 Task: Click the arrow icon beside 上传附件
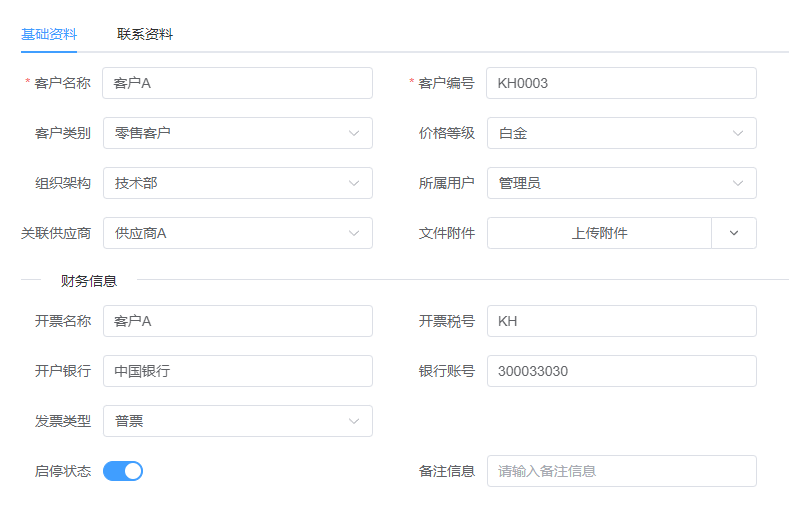(x=734, y=233)
